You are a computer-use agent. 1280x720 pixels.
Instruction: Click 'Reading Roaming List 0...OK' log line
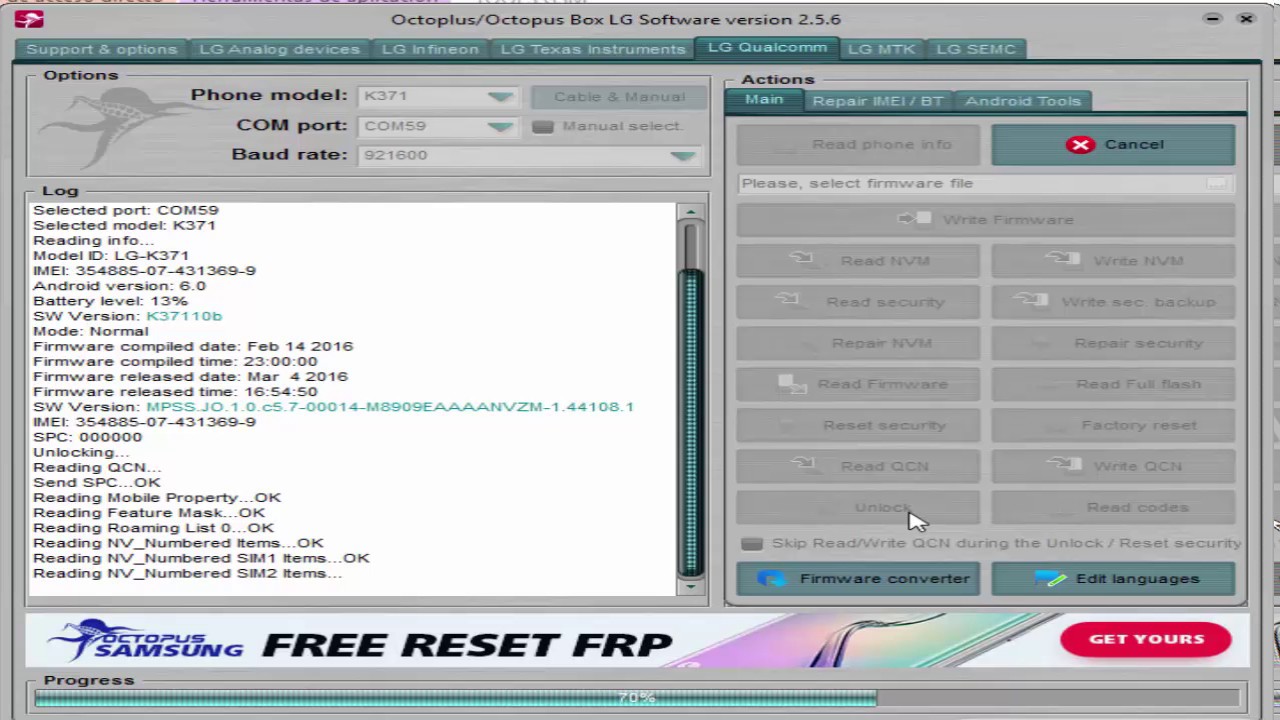pyautogui.click(x=153, y=528)
